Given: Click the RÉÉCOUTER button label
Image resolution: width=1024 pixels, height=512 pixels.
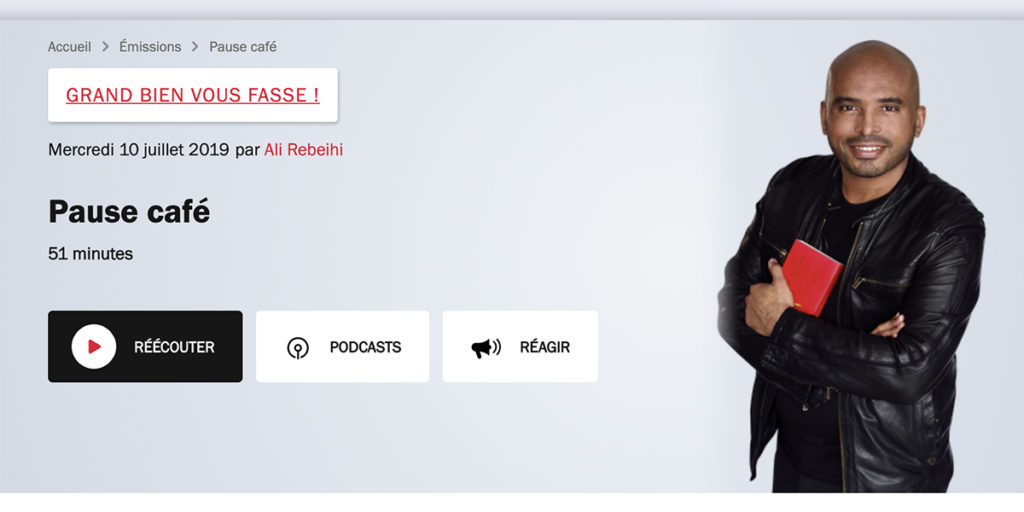Looking at the screenshot, I should (x=174, y=347).
